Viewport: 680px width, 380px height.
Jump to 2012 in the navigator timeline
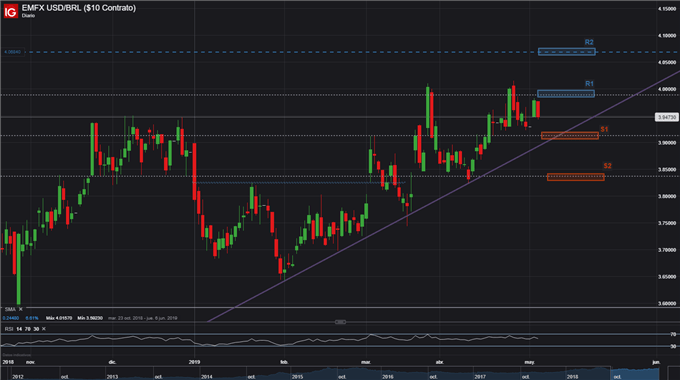[18, 377]
